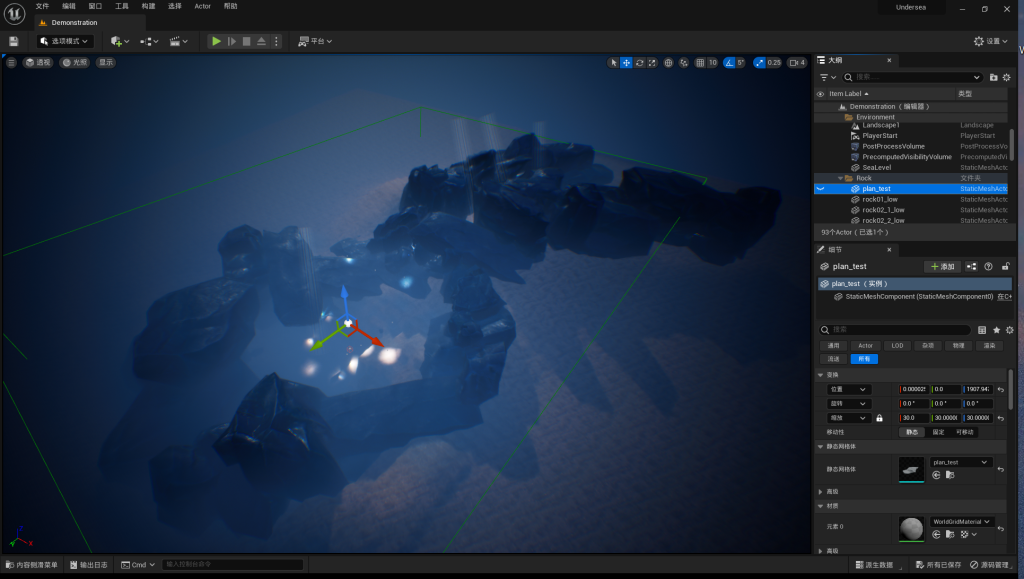The width and height of the screenshot is (1024, 579).
Task: Click the favorites star icon in Details
Action: point(996,329)
